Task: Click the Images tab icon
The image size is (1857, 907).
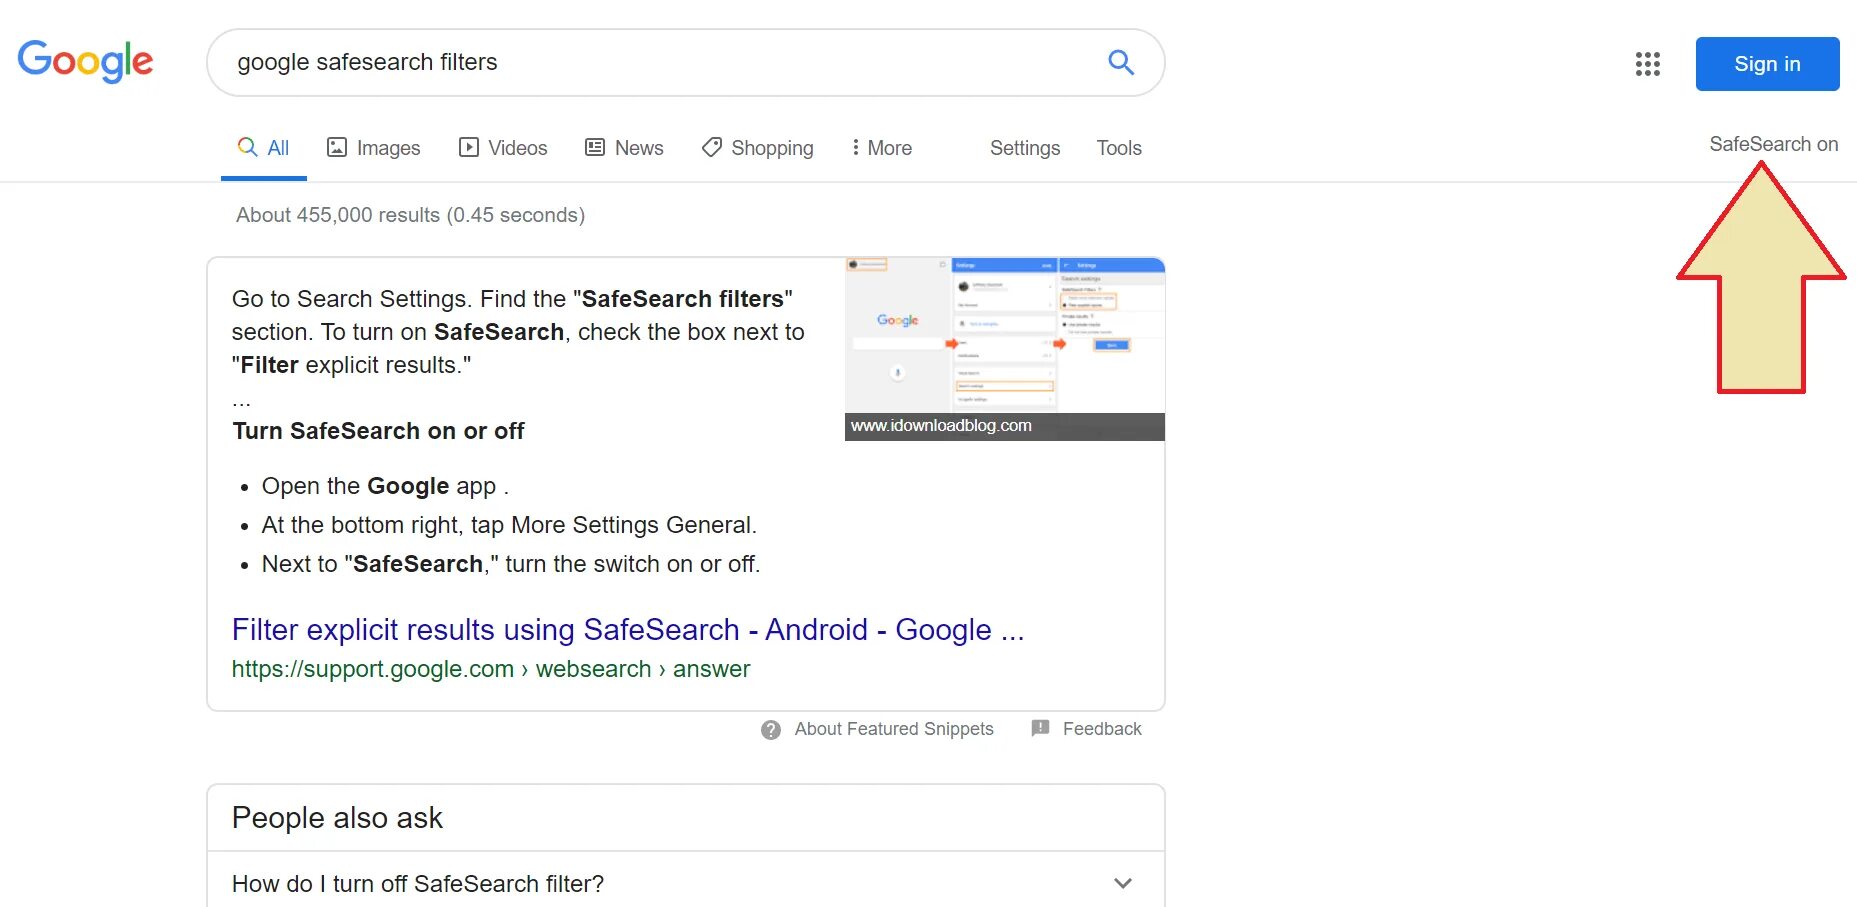Action: [x=337, y=148]
